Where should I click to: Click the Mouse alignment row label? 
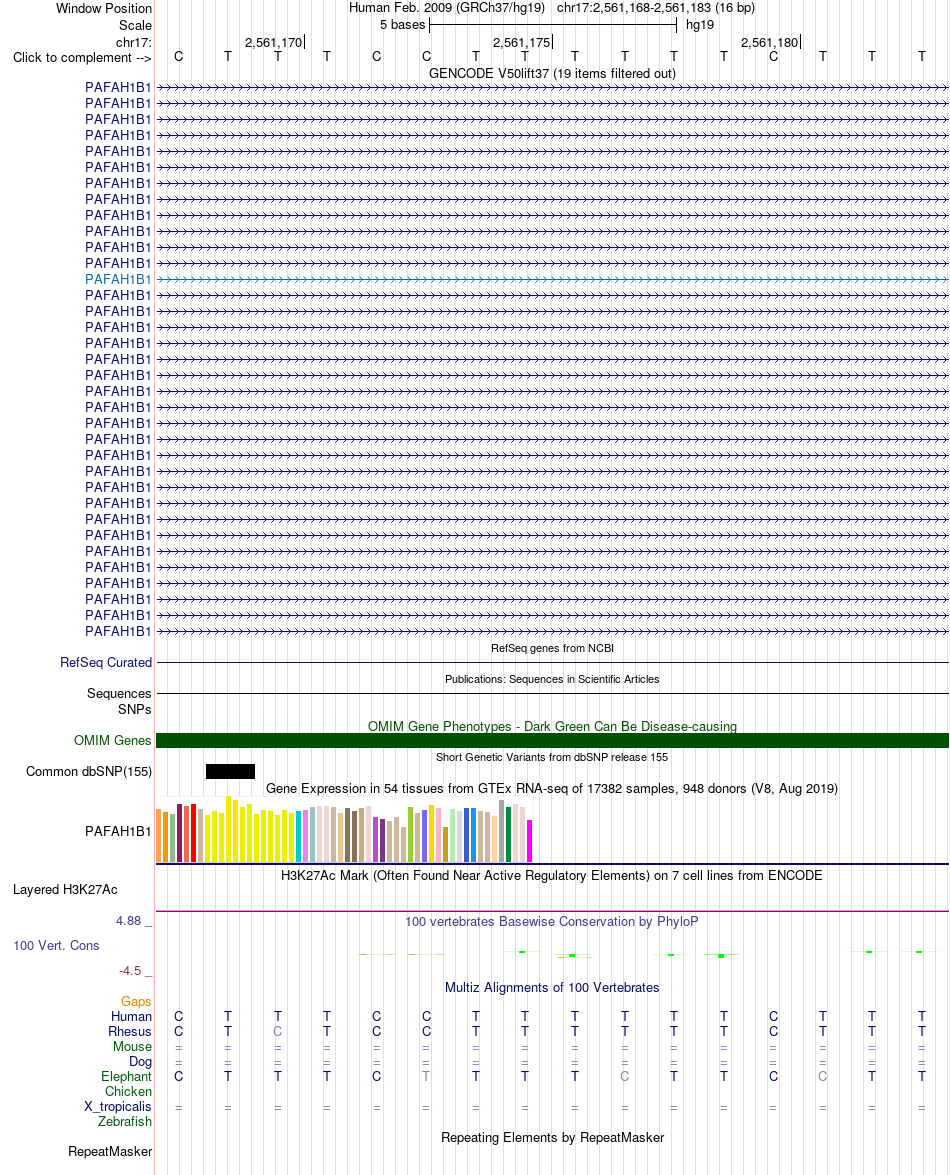point(133,1047)
